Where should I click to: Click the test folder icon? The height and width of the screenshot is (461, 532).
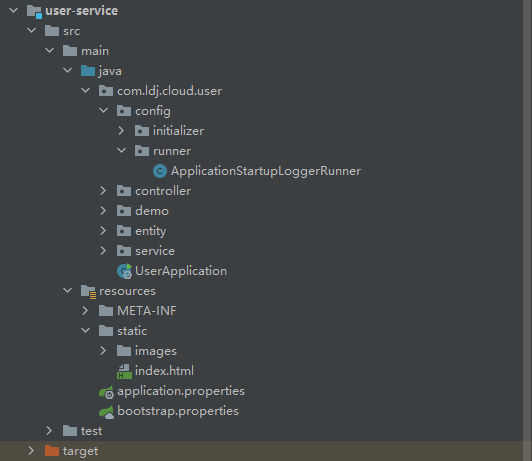pyautogui.click(x=70, y=431)
